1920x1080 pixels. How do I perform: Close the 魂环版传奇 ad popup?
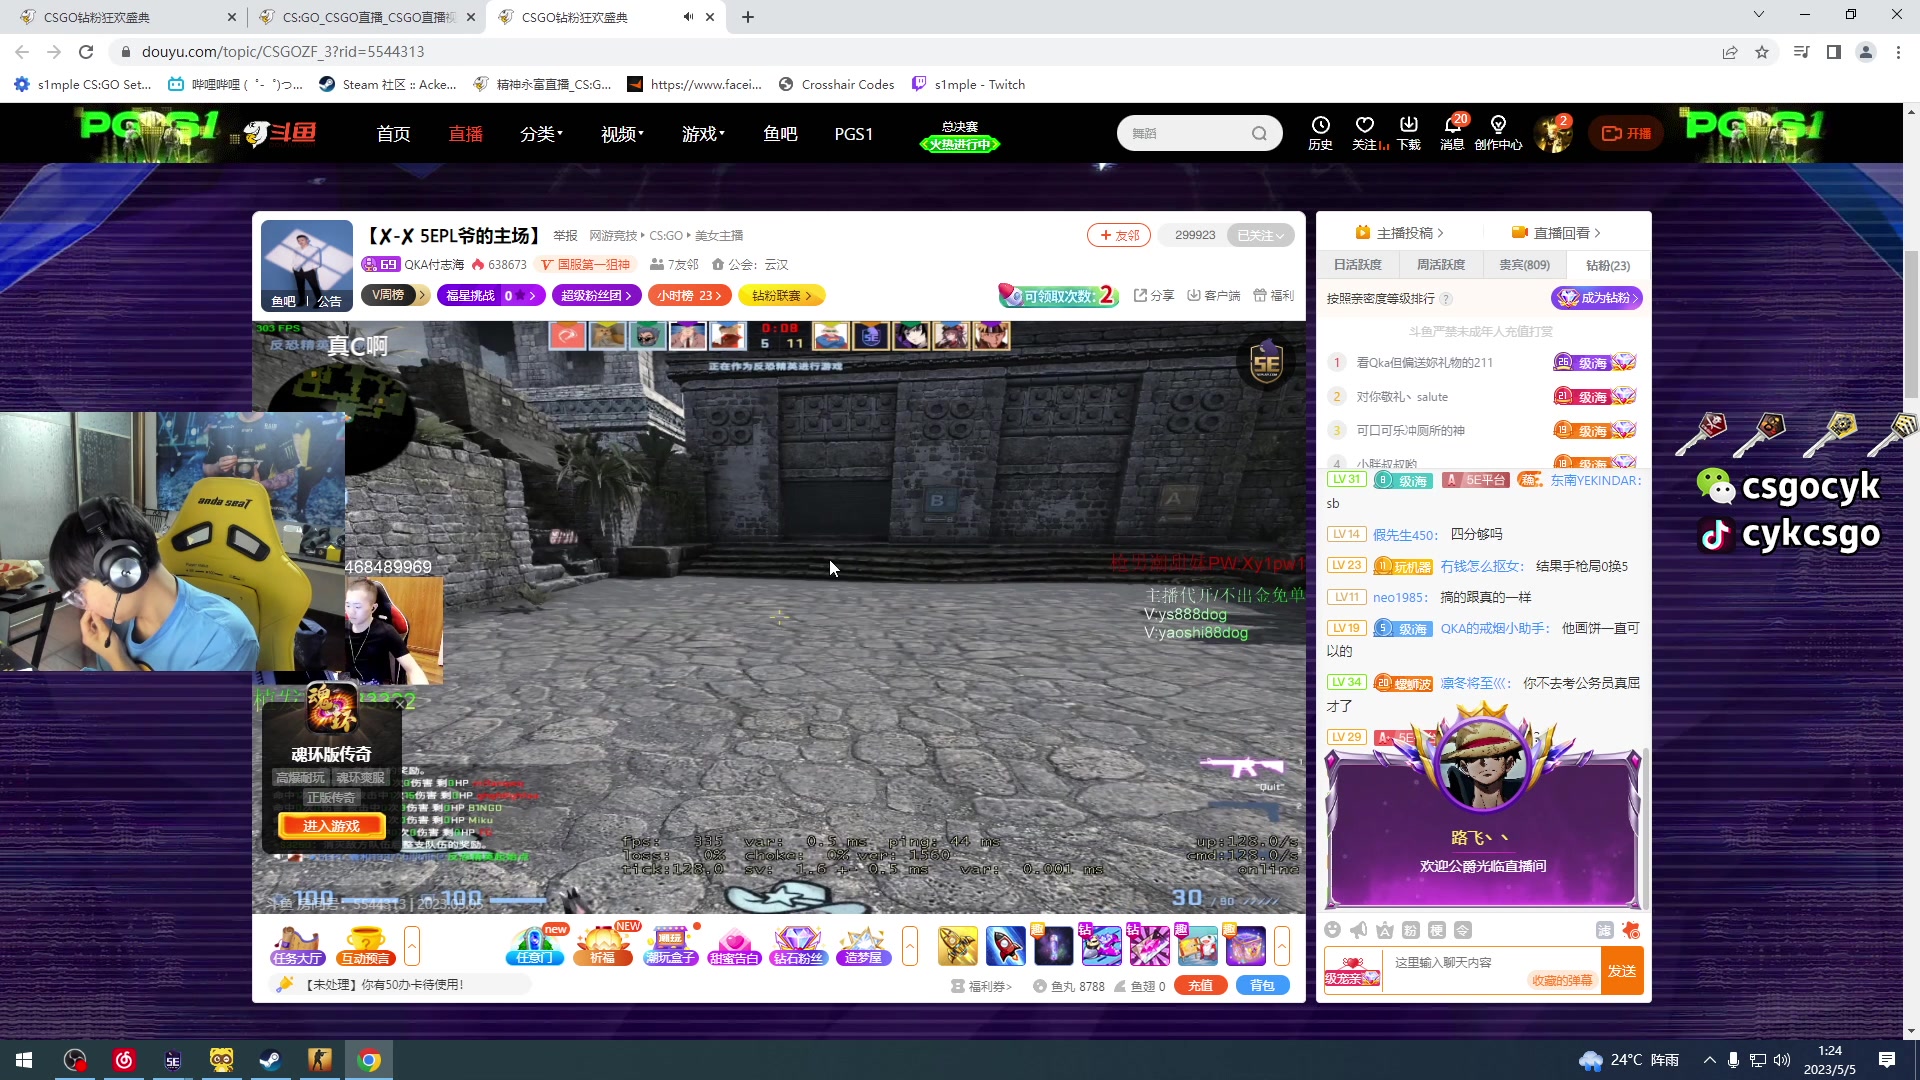399,704
